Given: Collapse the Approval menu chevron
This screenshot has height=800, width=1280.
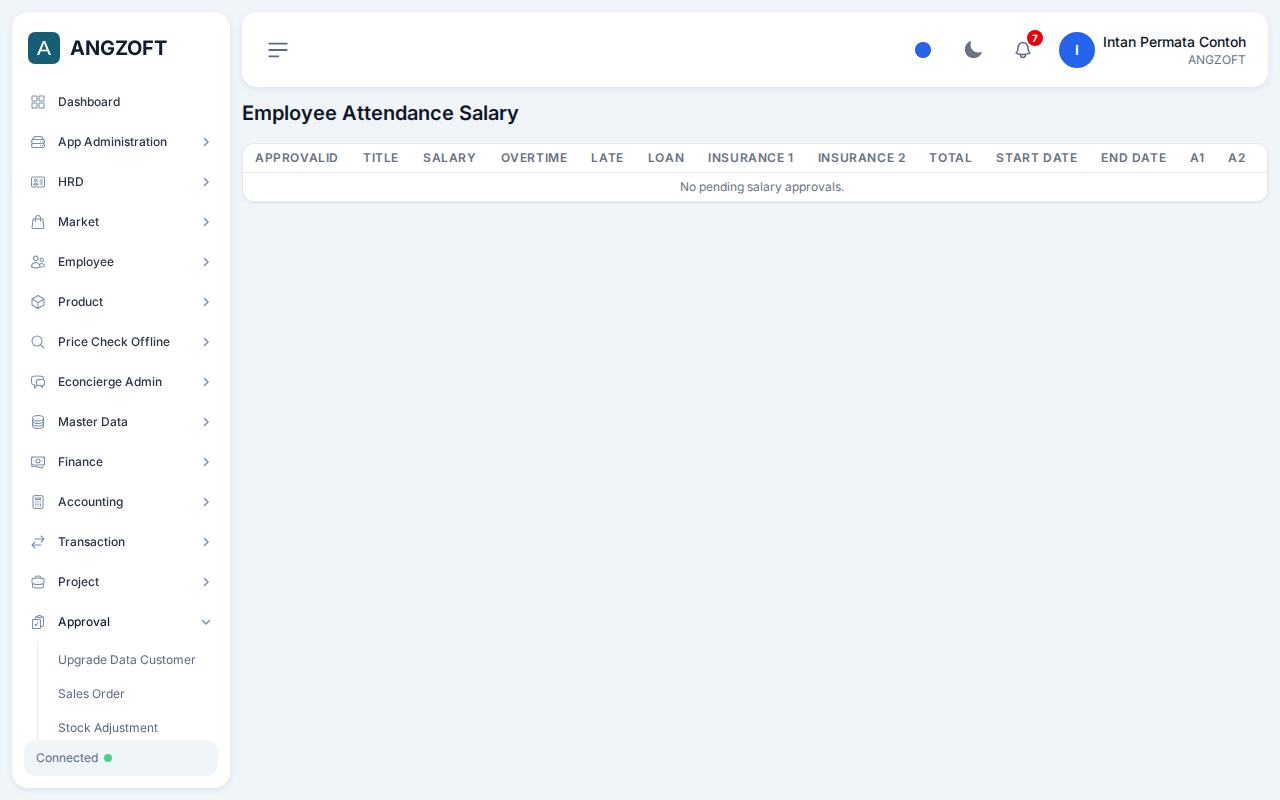Looking at the screenshot, I should (x=206, y=622).
